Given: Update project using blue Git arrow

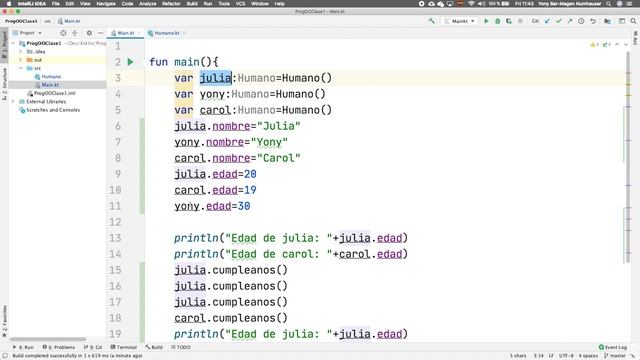Looking at the screenshot, I should tap(547, 21).
